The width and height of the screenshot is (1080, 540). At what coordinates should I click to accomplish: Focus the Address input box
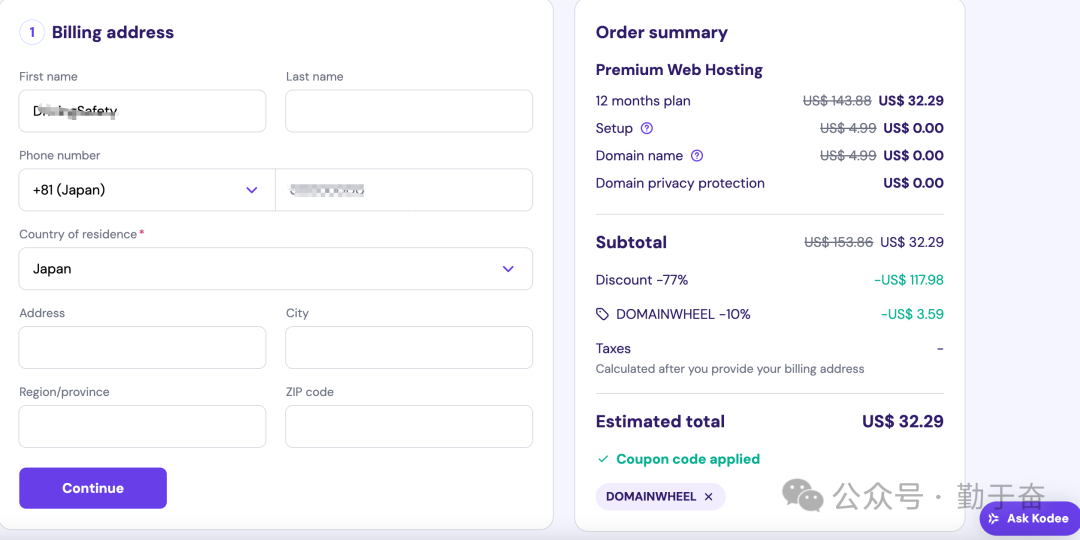[142, 348]
